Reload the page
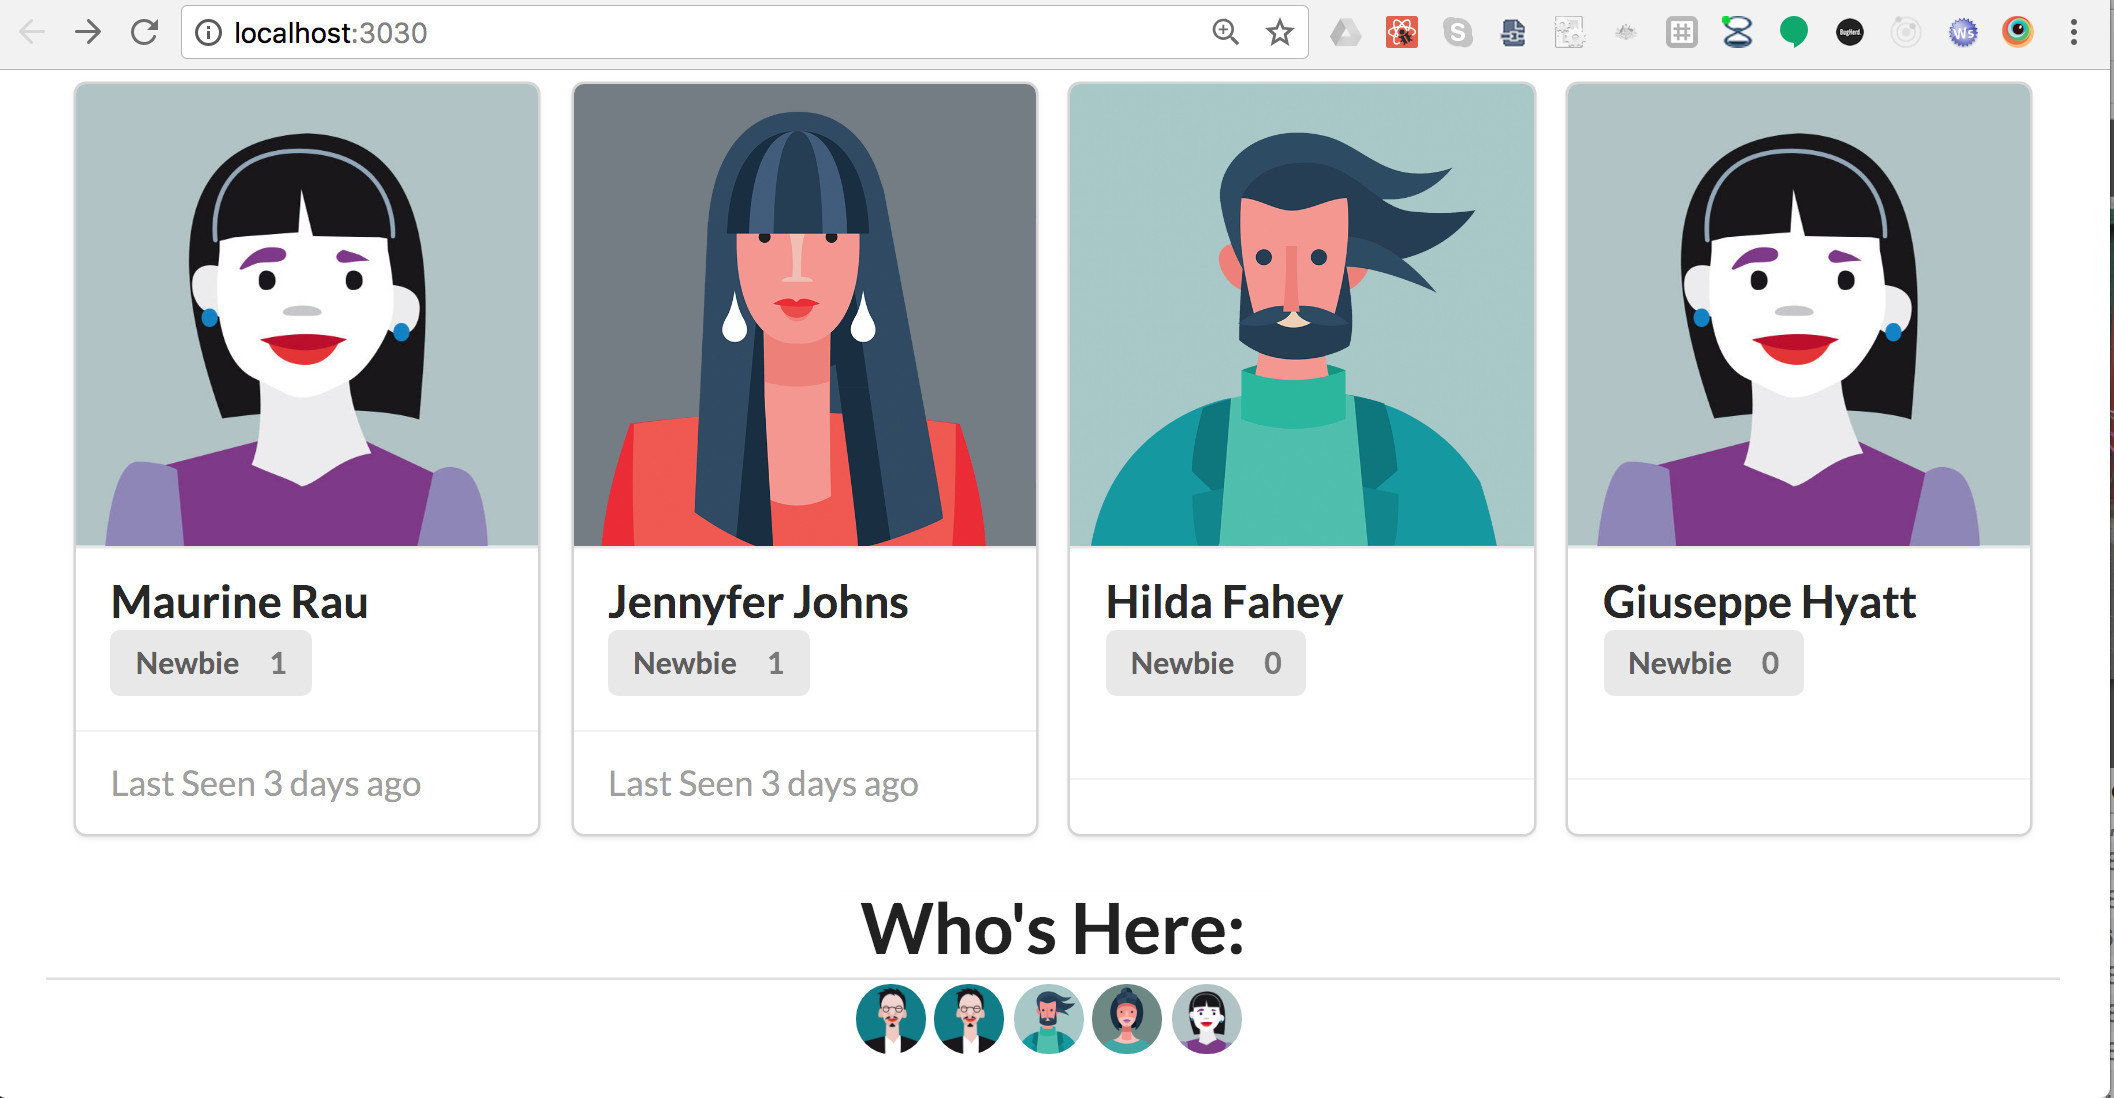2114x1098 pixels. [145, 33]
